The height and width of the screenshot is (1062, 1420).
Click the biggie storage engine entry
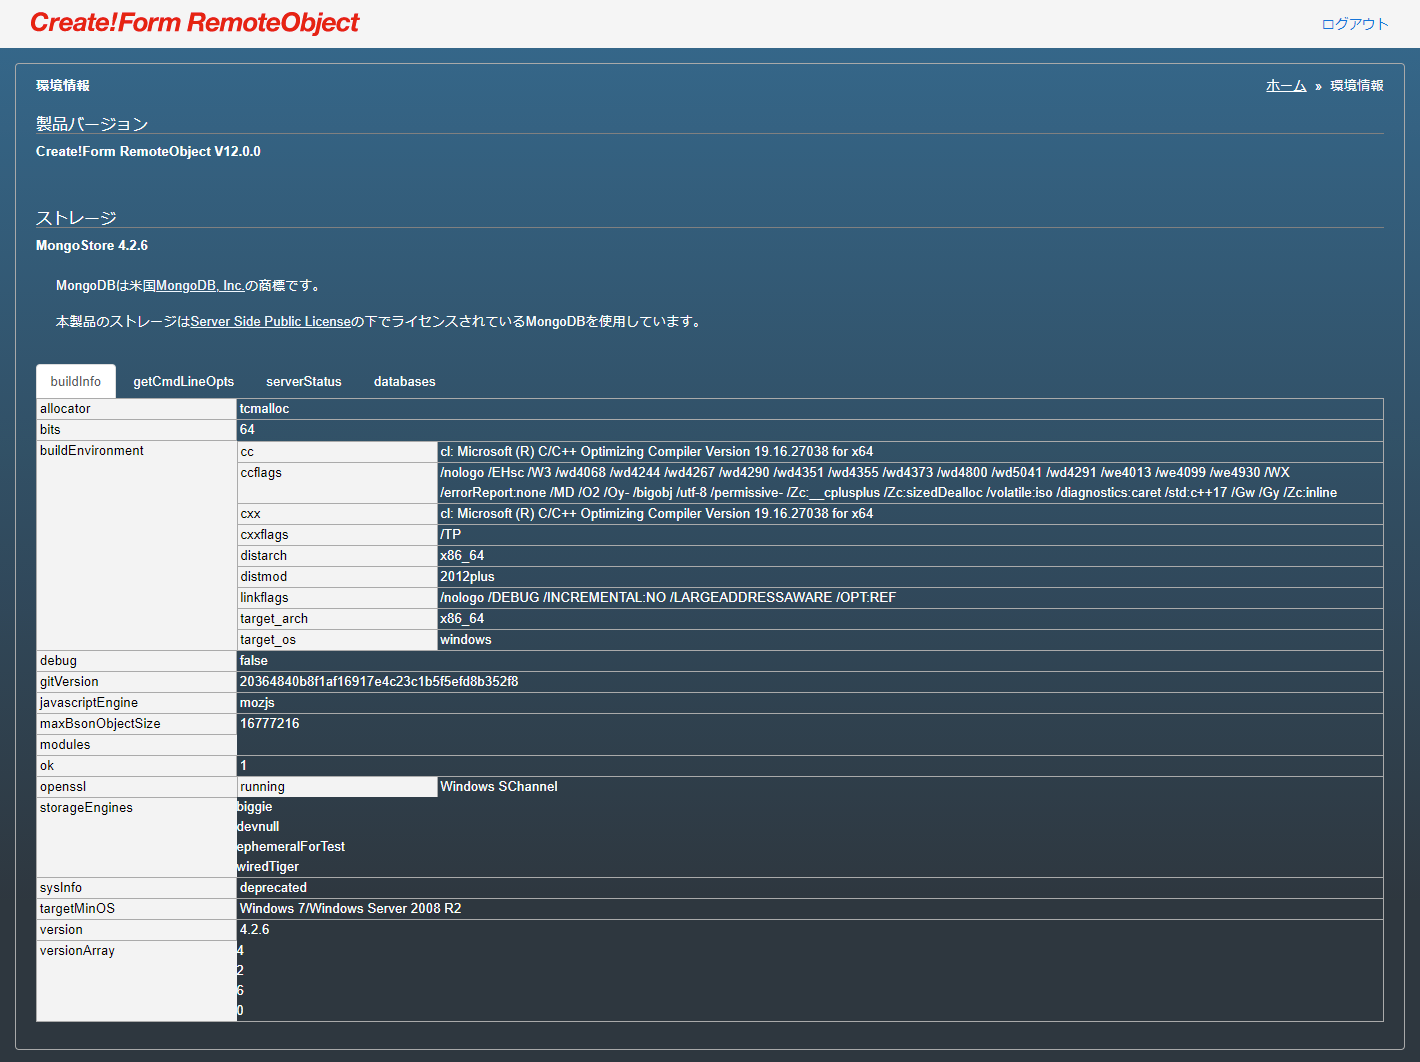coord(255,807)
